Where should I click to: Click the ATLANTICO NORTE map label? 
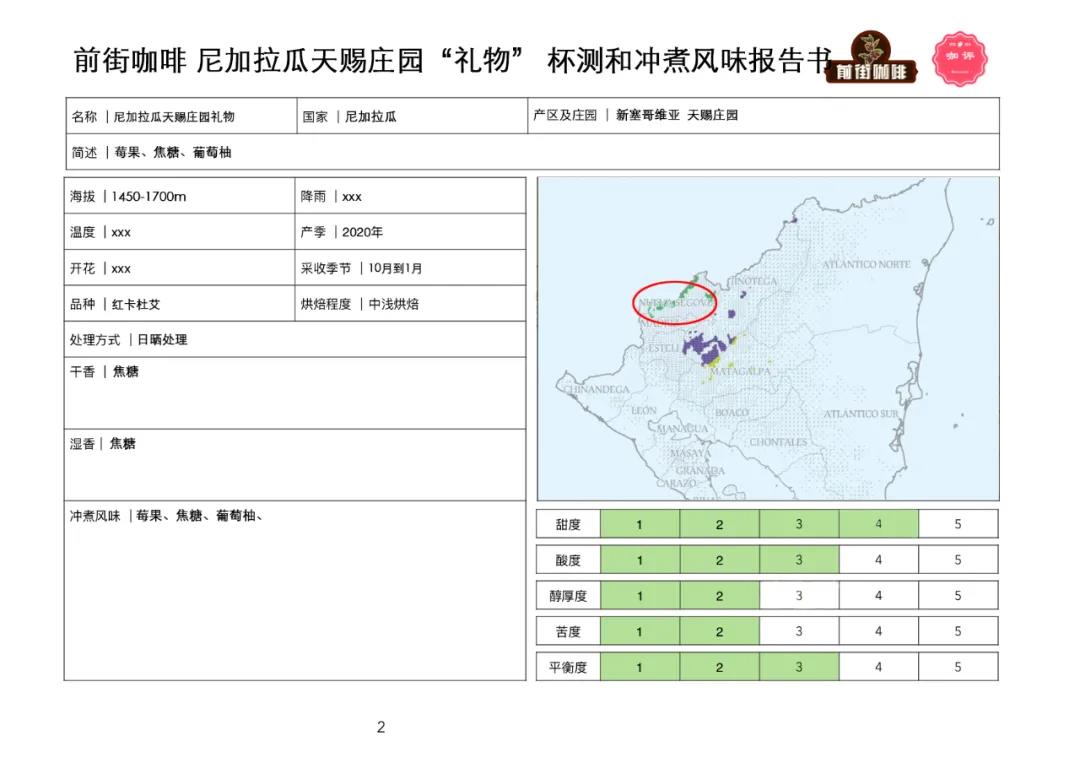pyautogui.click(x=866, y=264)
